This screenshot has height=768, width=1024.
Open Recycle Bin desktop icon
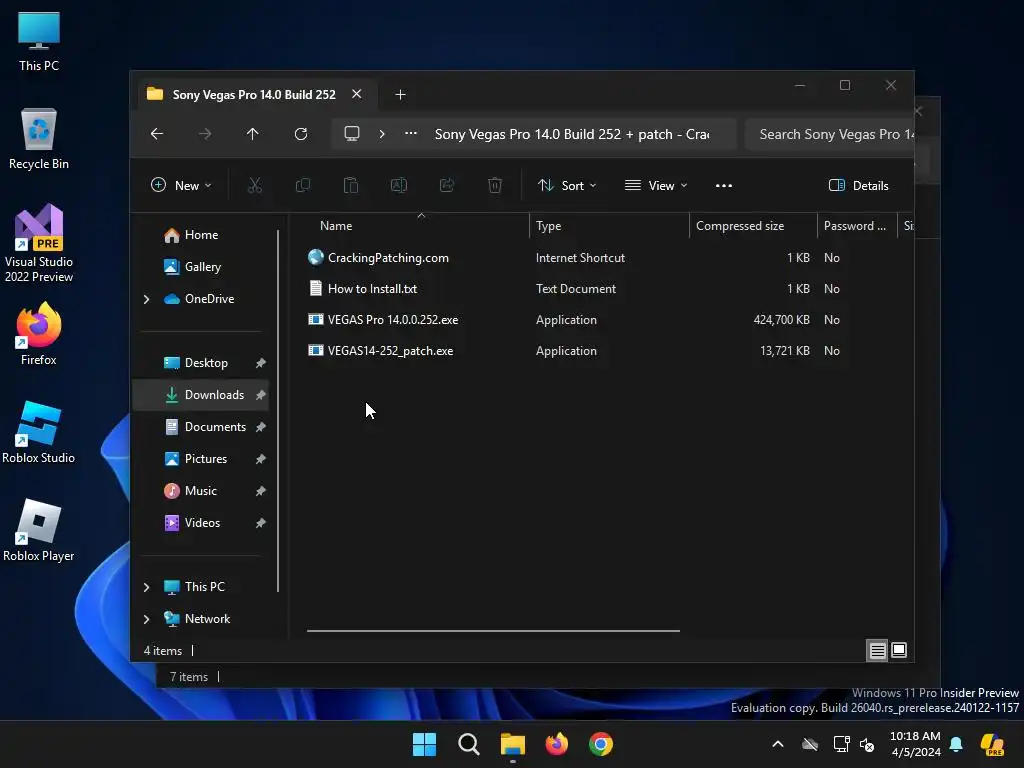point(39,139)
